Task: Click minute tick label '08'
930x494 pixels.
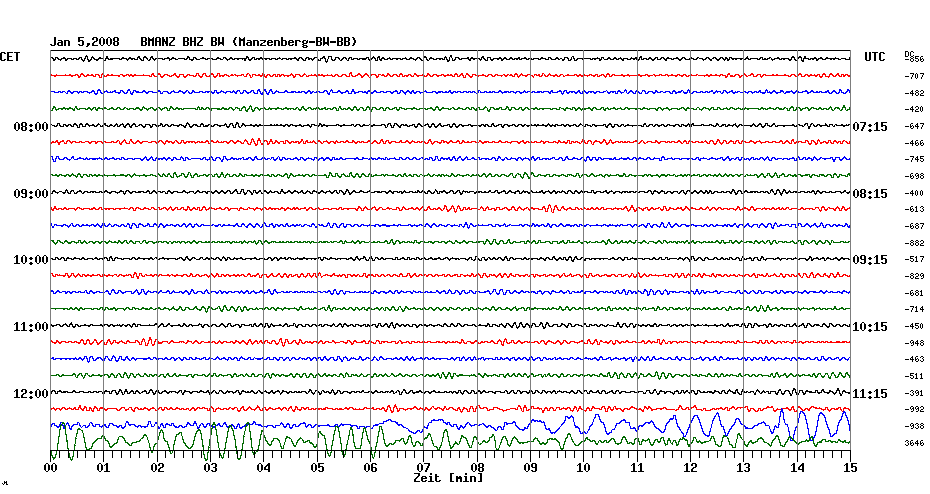Action: pyautogui.click(x=477, y=468)
